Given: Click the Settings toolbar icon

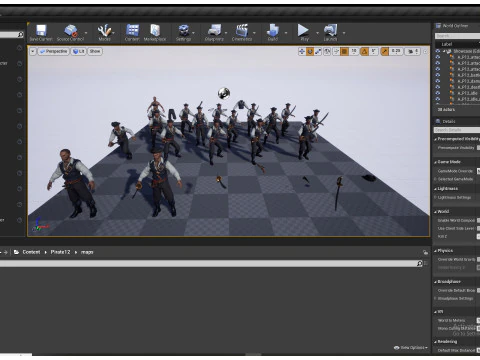Looking at the screenshot, I should click(184, 30).
